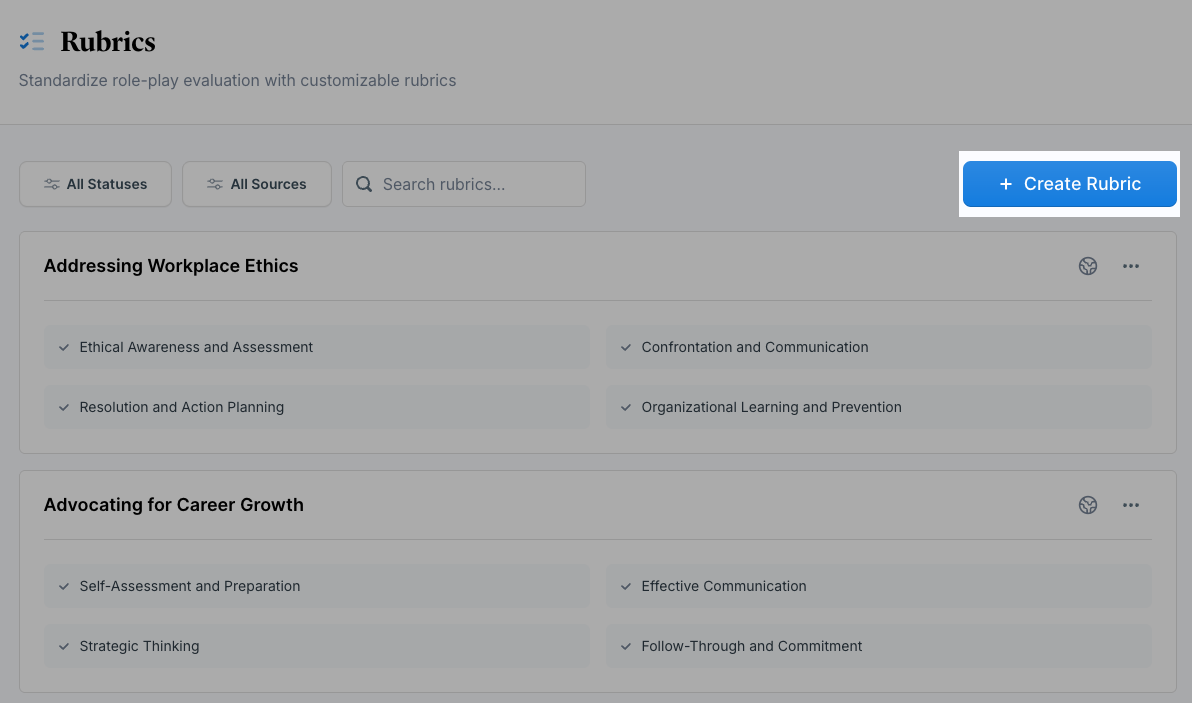Screen dimensions: 1192x703
Task: Click the Create Rubric button
Action: [1070, 184]
